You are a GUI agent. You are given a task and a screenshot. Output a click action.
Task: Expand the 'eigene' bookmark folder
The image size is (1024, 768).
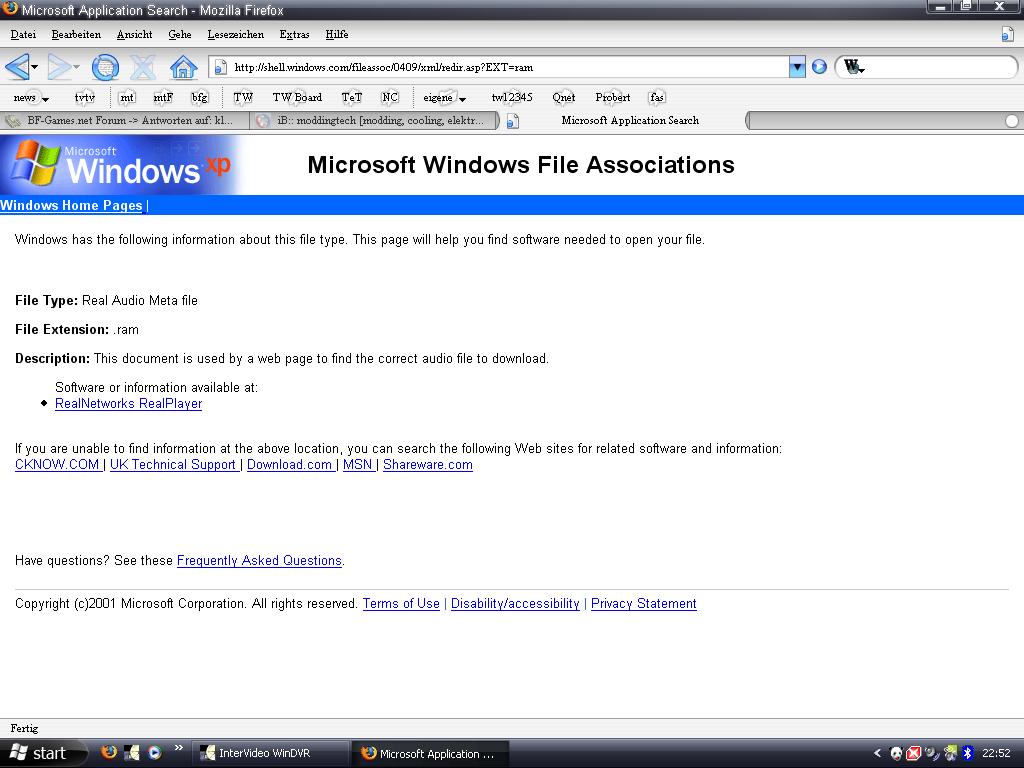[x=444, y=97]
